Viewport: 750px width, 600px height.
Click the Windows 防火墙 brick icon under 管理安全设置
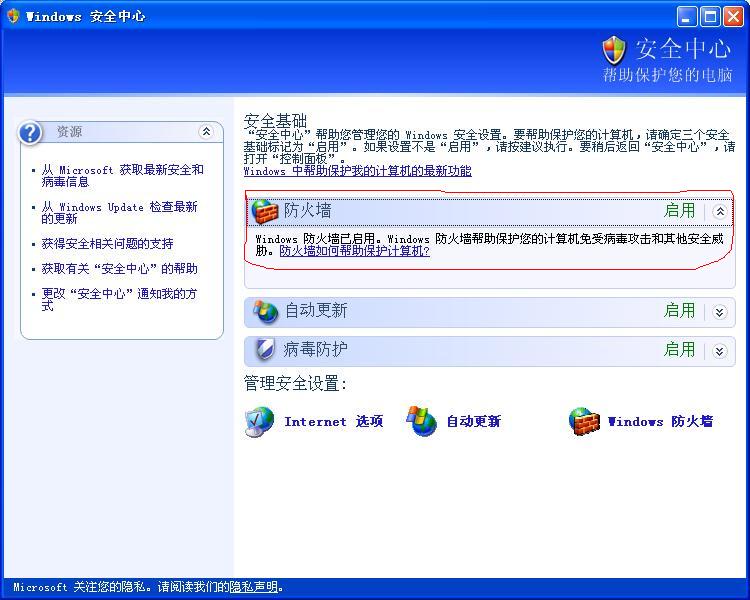click(x=584, y=422)
